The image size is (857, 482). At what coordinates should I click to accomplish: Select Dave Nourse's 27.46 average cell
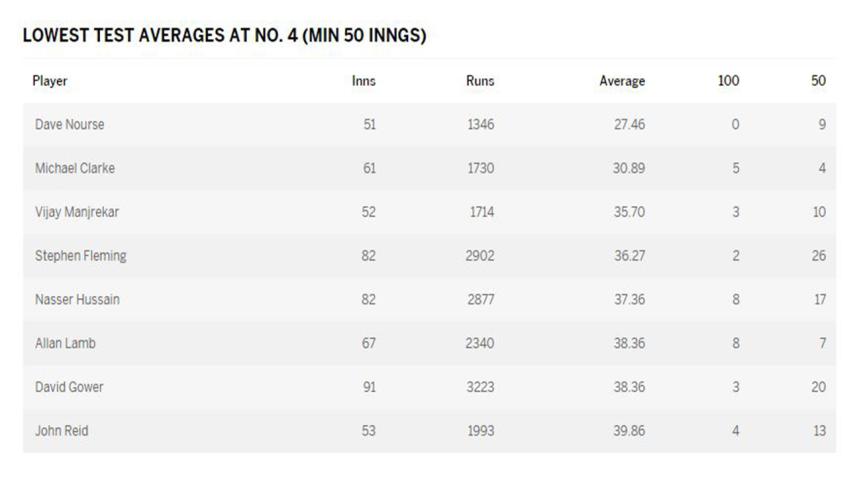(629, 125)
